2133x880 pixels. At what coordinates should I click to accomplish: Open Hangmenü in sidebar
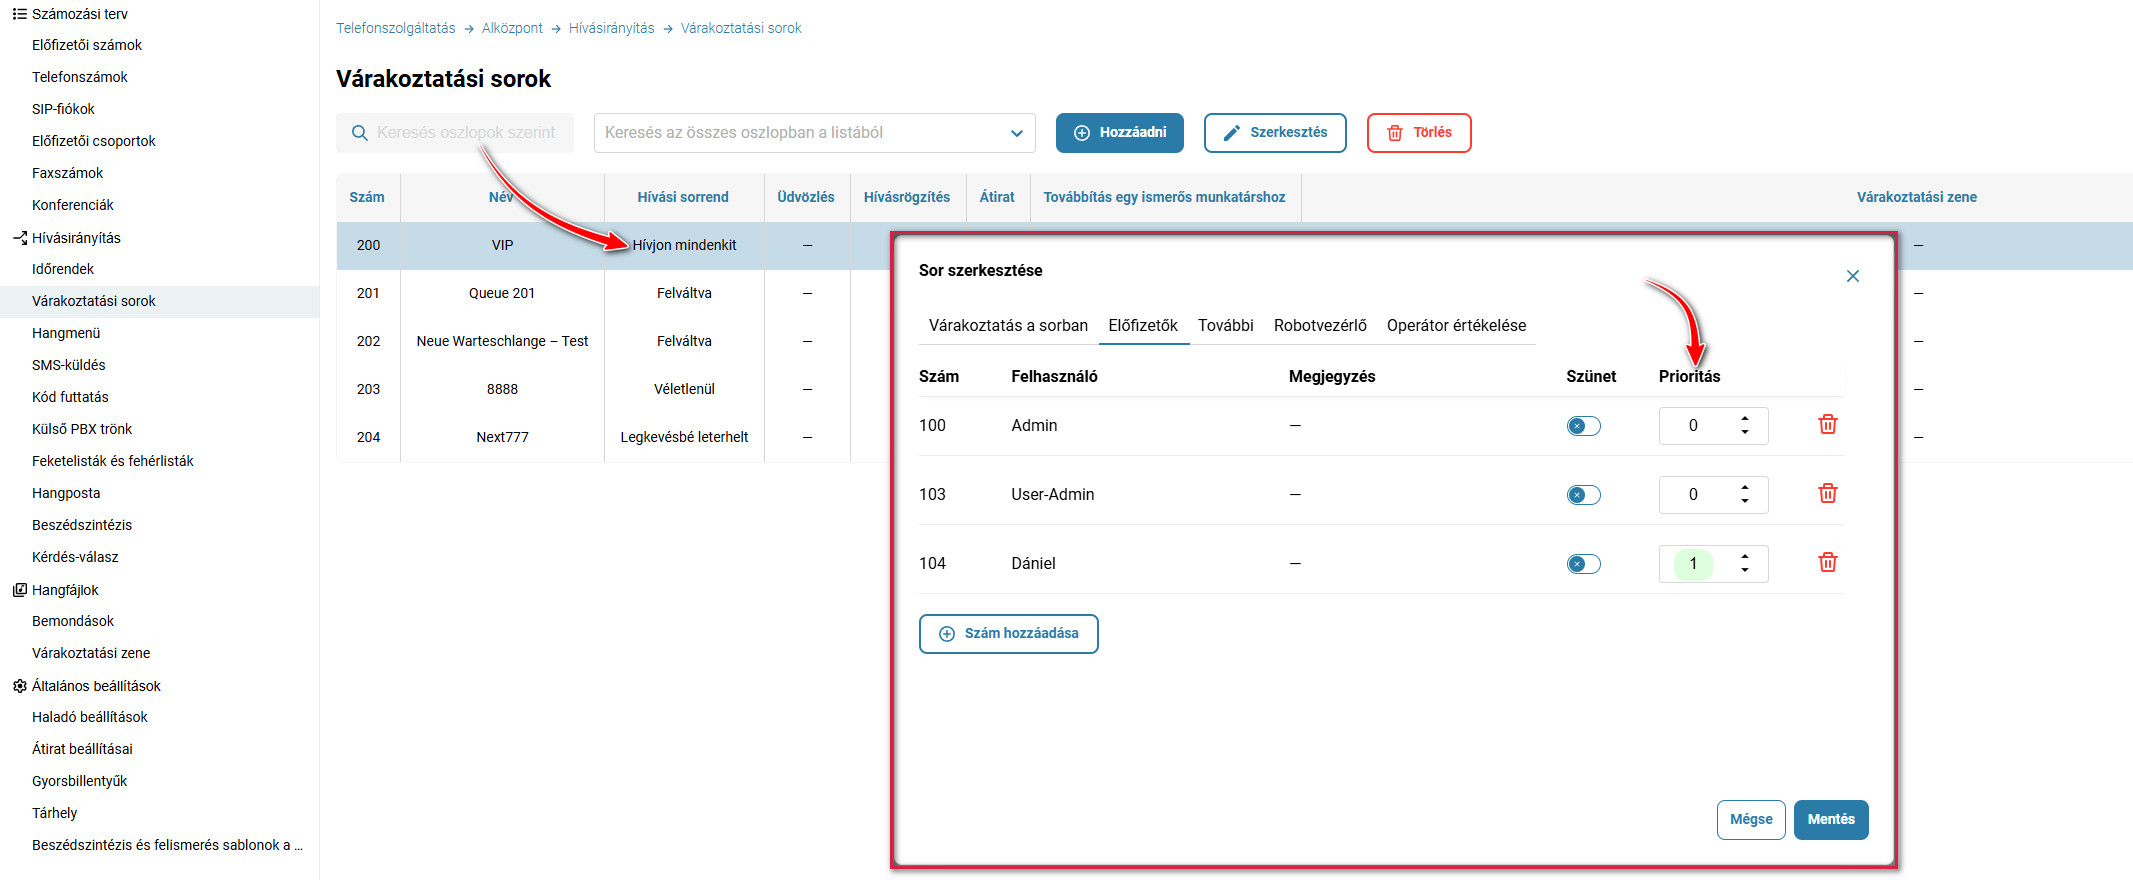coord(66,333)
